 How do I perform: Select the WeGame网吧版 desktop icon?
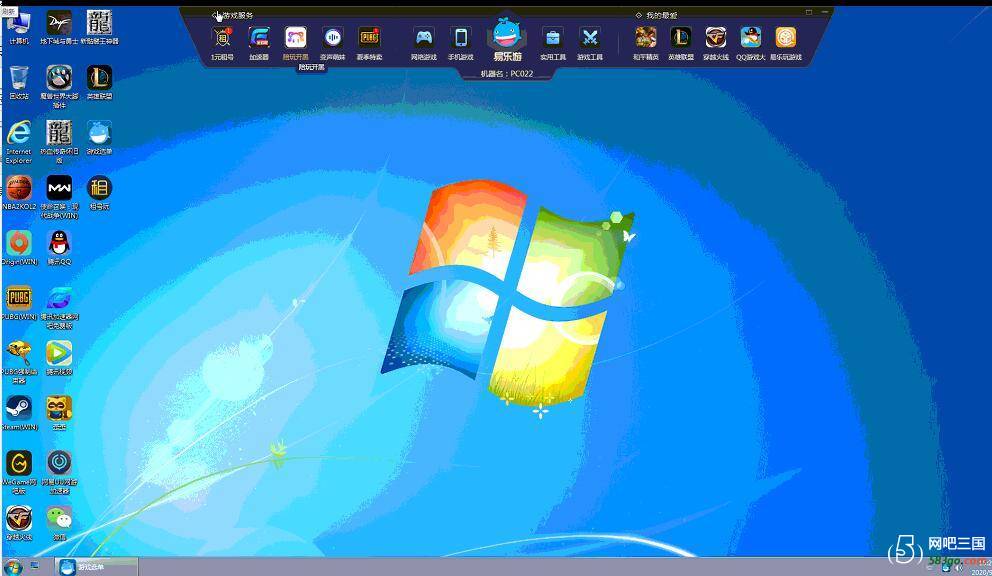point(19,472)
